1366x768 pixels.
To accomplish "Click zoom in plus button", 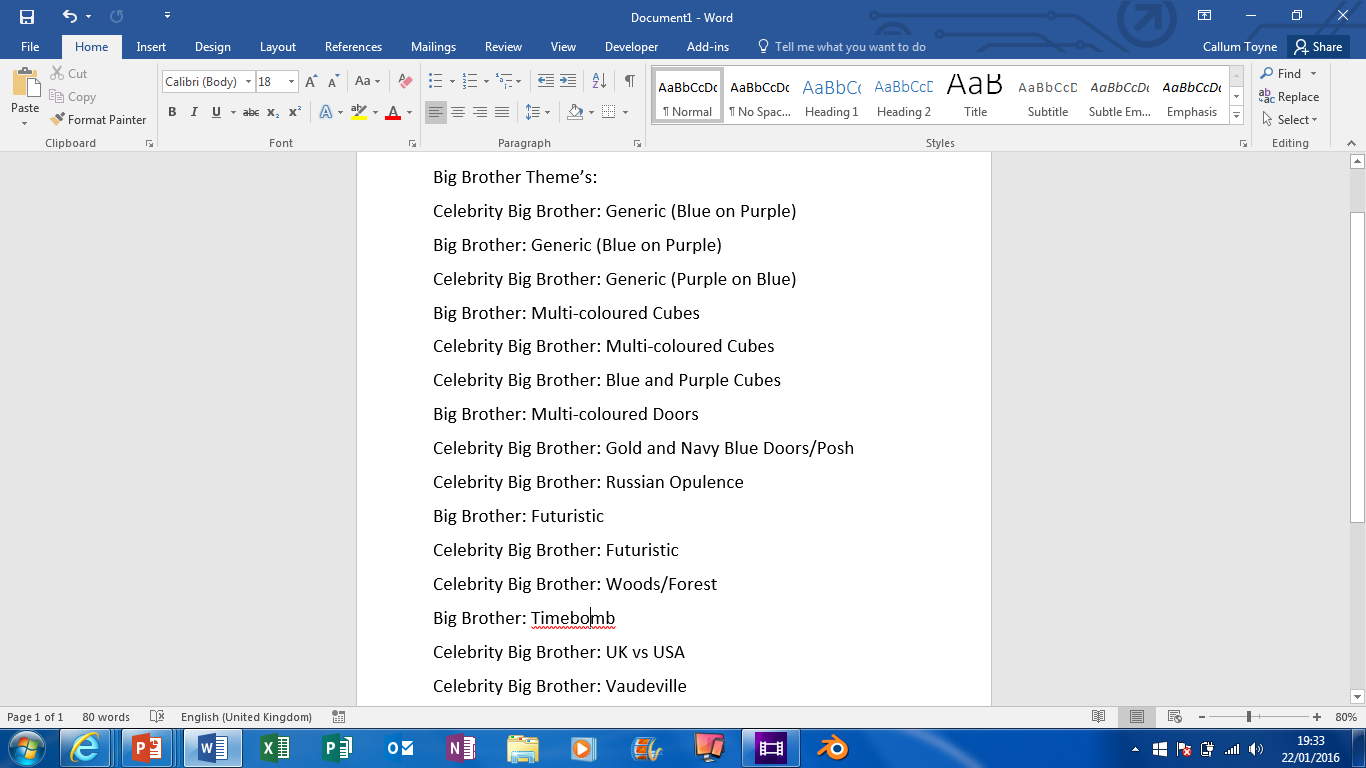I will [x=1316, y=717].
